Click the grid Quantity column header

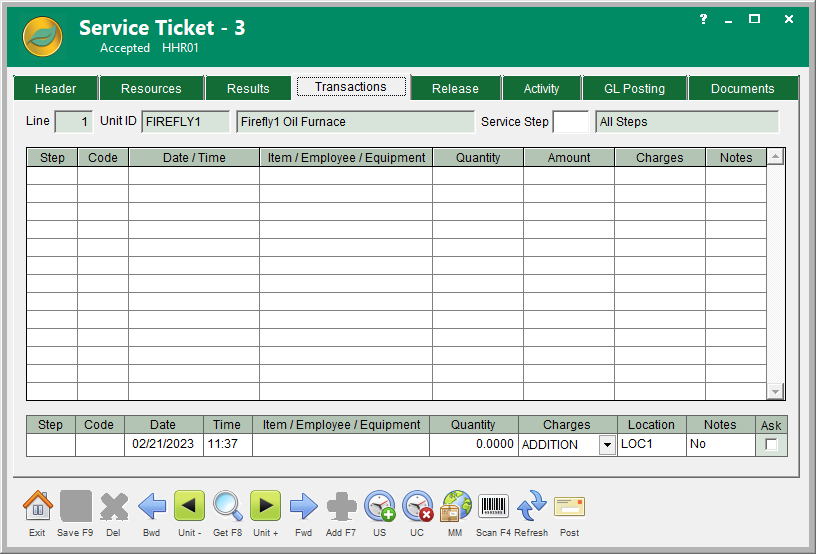(478, 158)
